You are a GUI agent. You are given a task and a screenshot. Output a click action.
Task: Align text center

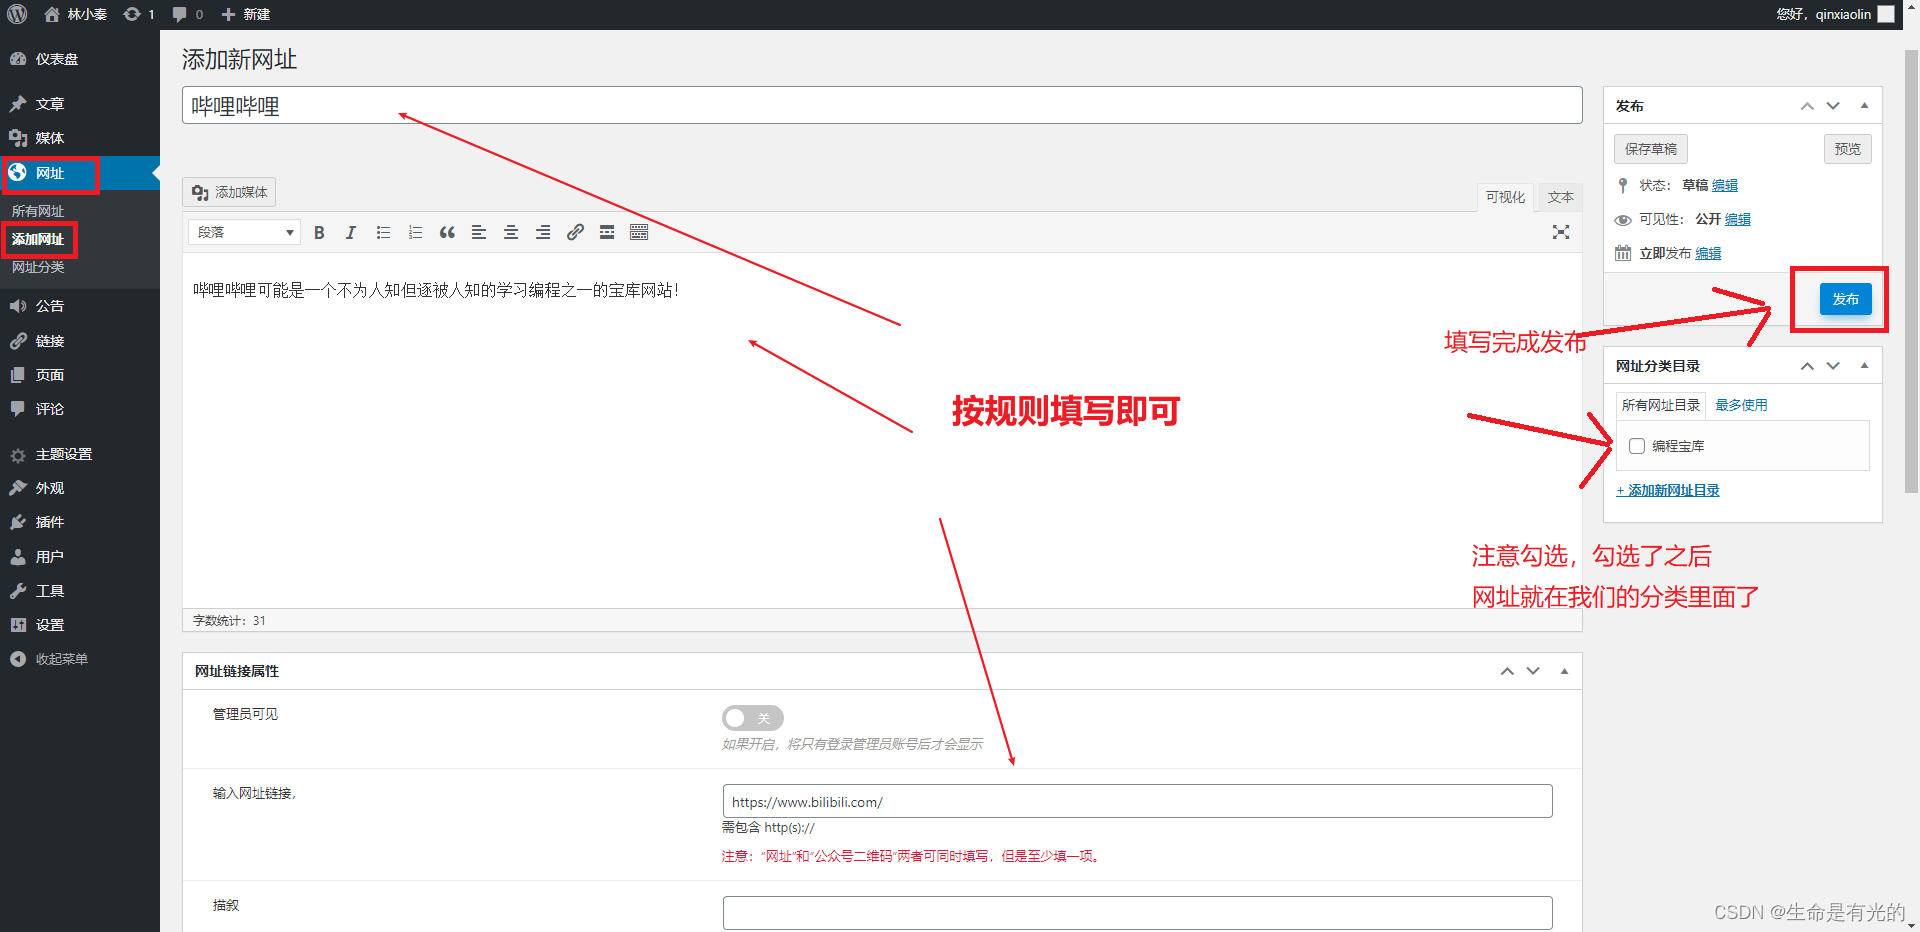pos(511,232)
